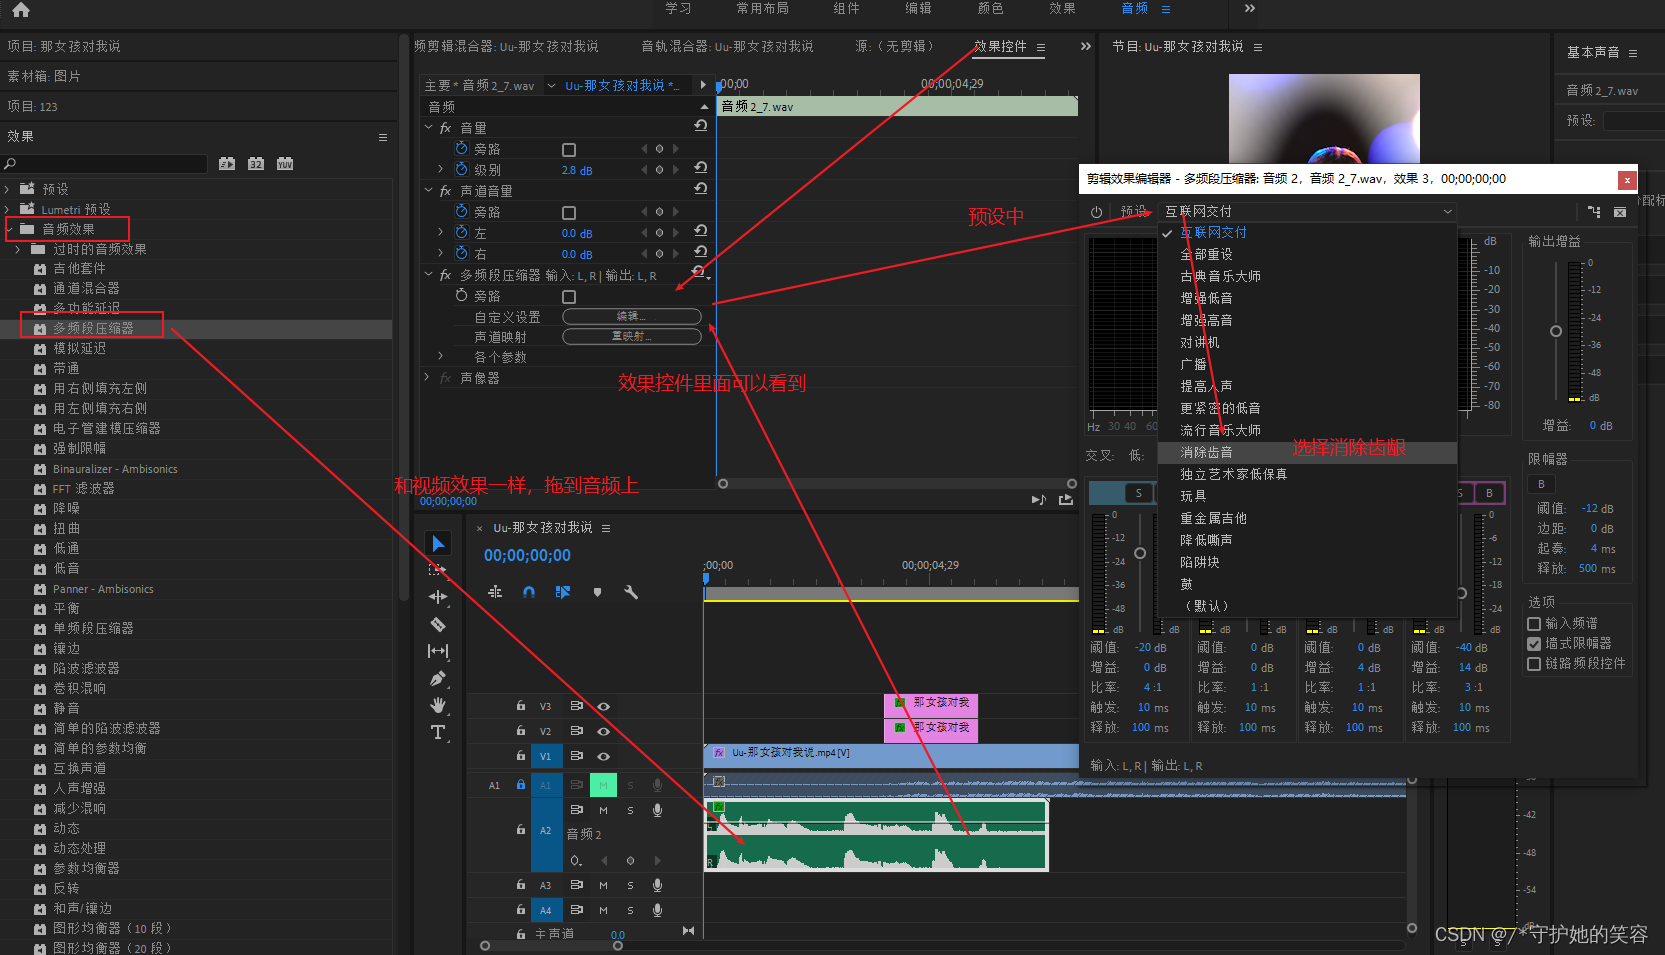This screenshot has width=1665, height=955.
Task: Click limiter B bypass button
Action: click(x=1541, y=484)
